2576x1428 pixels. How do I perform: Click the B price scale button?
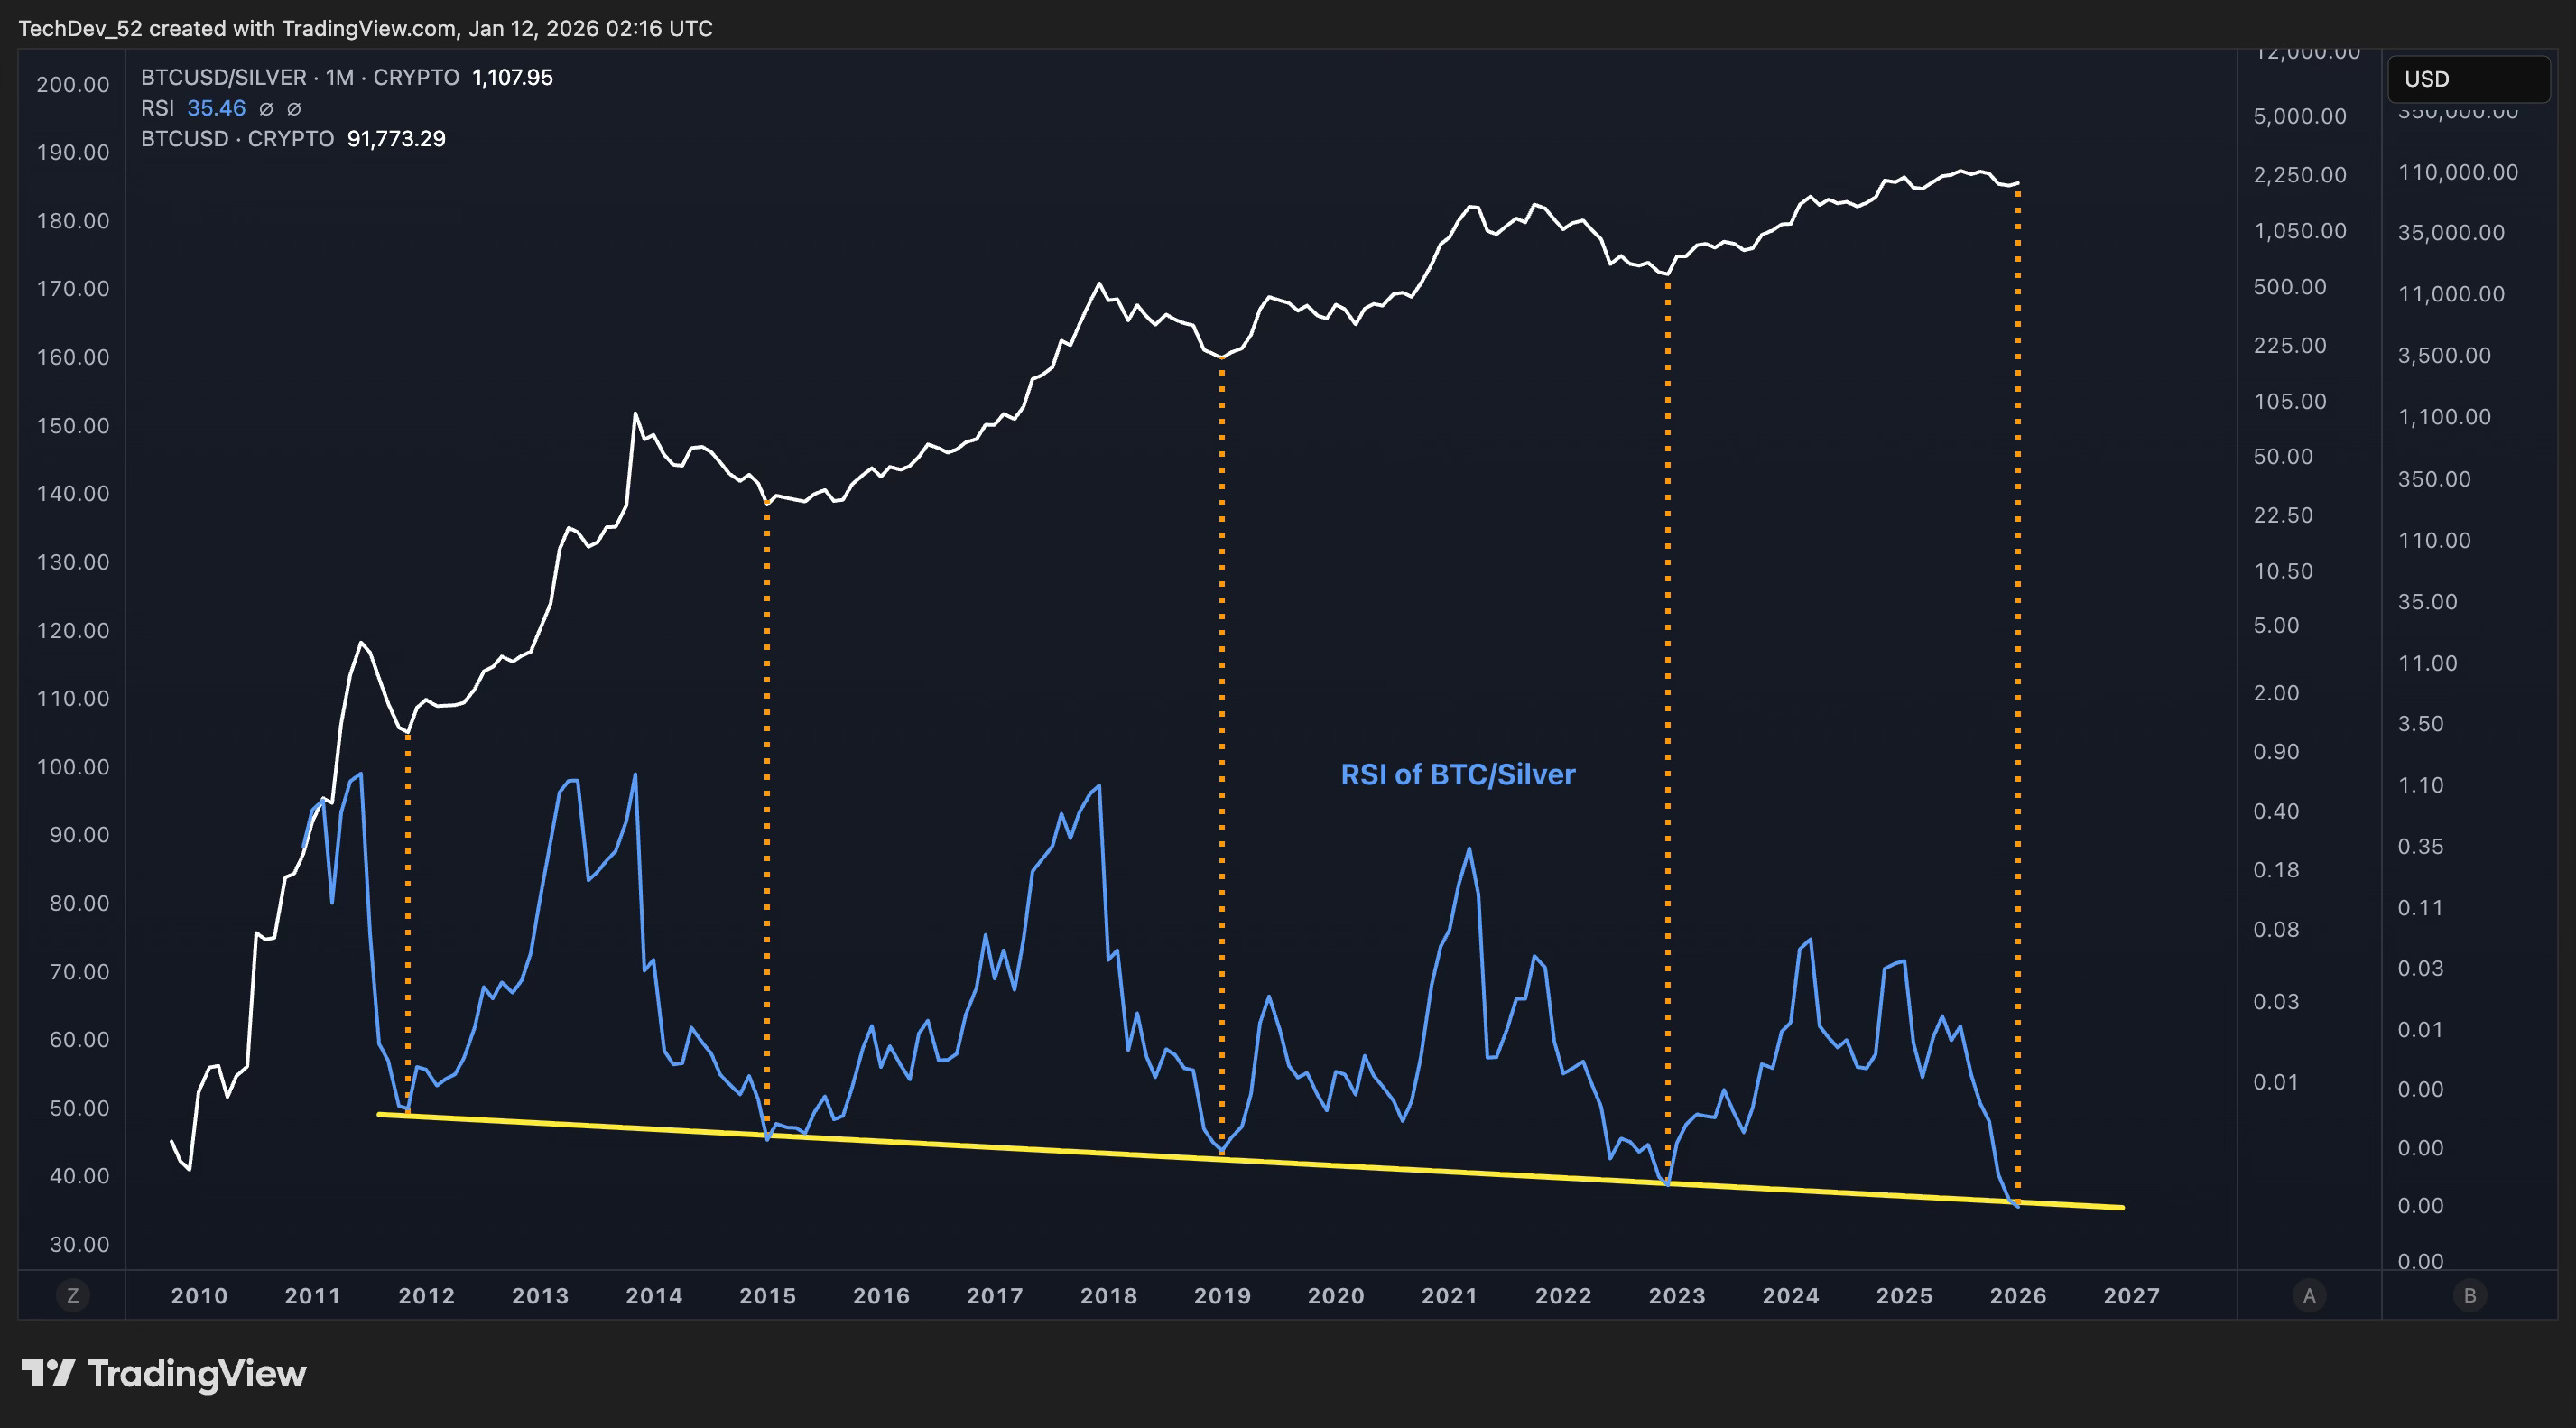click(2469, 1295)
